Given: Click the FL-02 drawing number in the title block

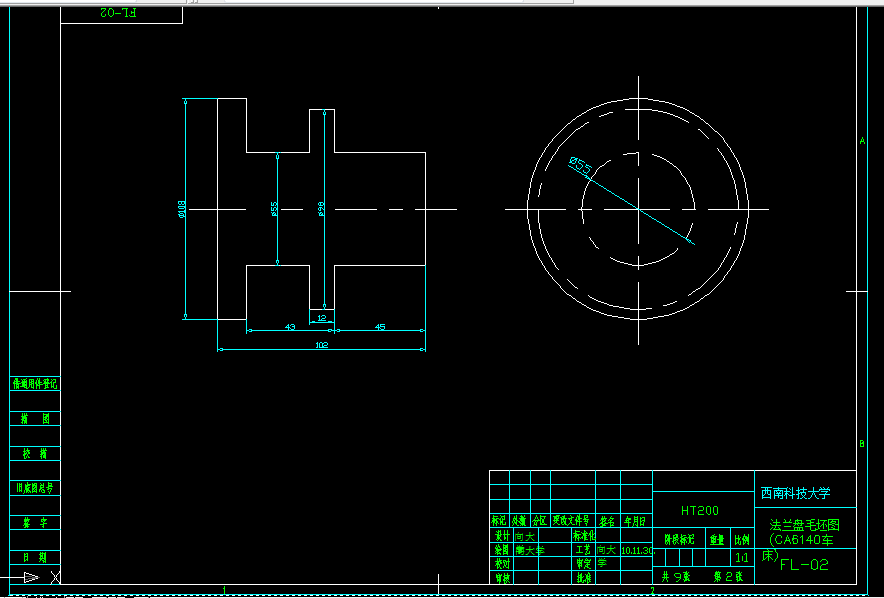Looking at the screenshot, I should point(804,565).
